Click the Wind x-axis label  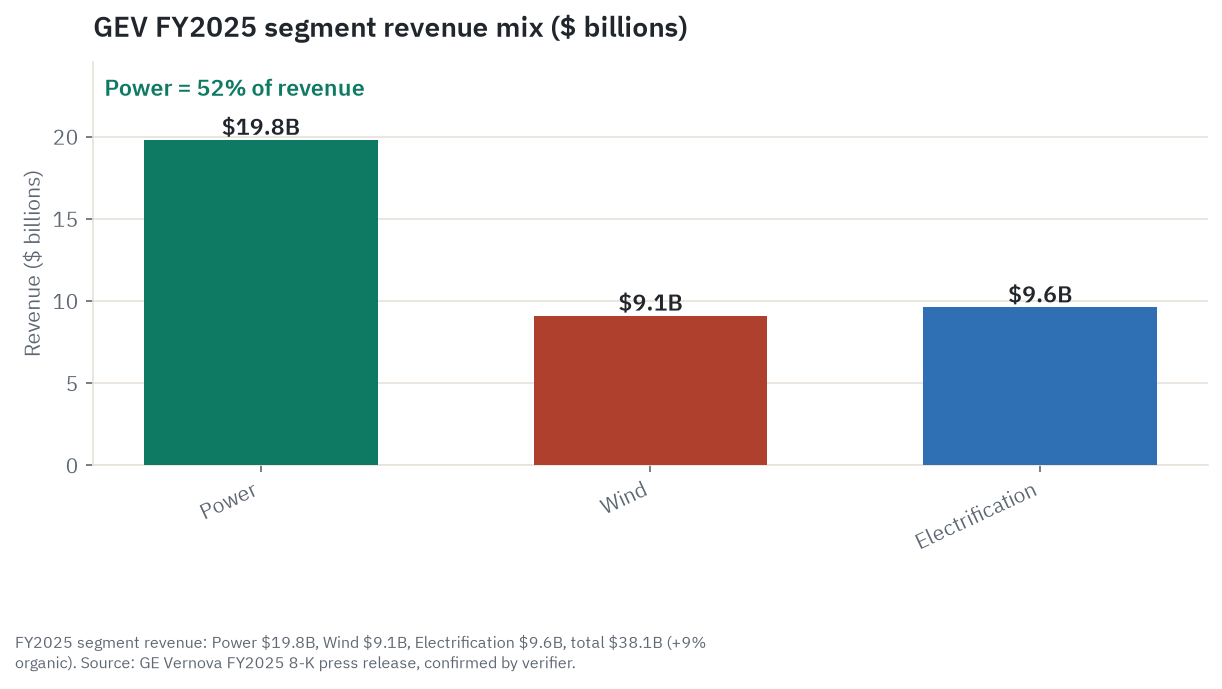pyautogui.click(x=623, y=498)
